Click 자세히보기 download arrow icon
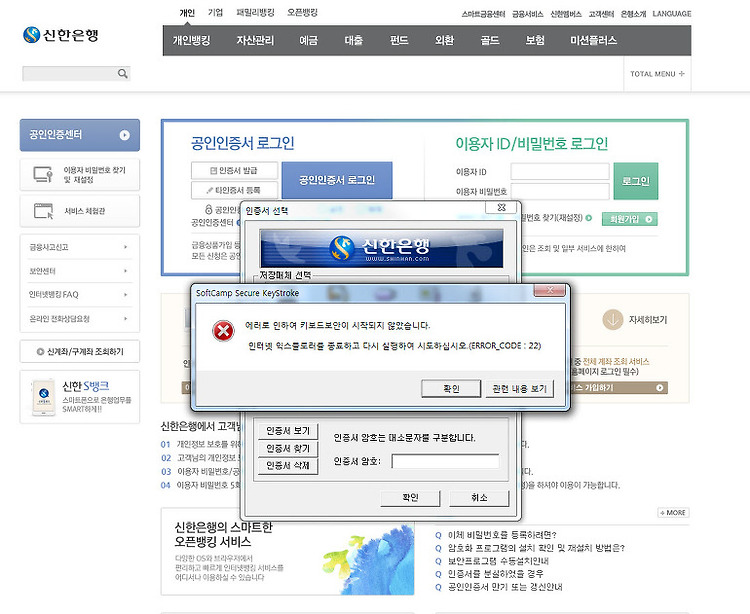This screenshot has height=614, width=750. (x=612, y=319)
